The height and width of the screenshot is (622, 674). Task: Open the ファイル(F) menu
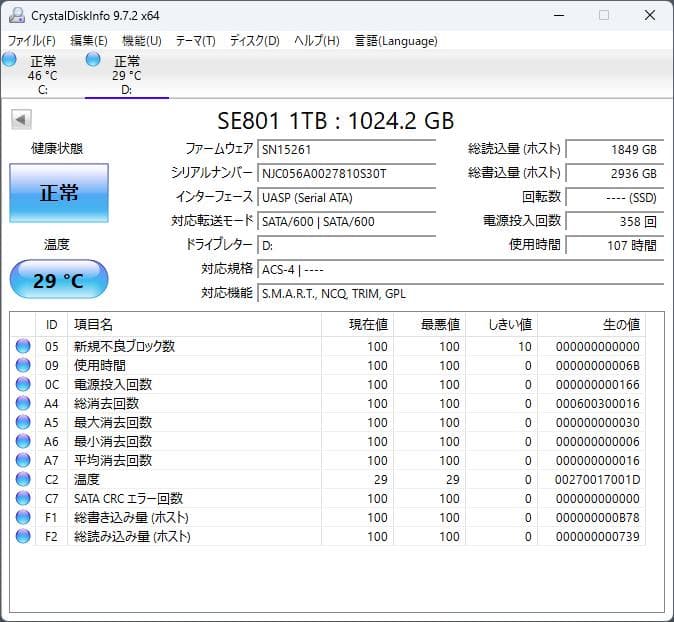point(32,41)
